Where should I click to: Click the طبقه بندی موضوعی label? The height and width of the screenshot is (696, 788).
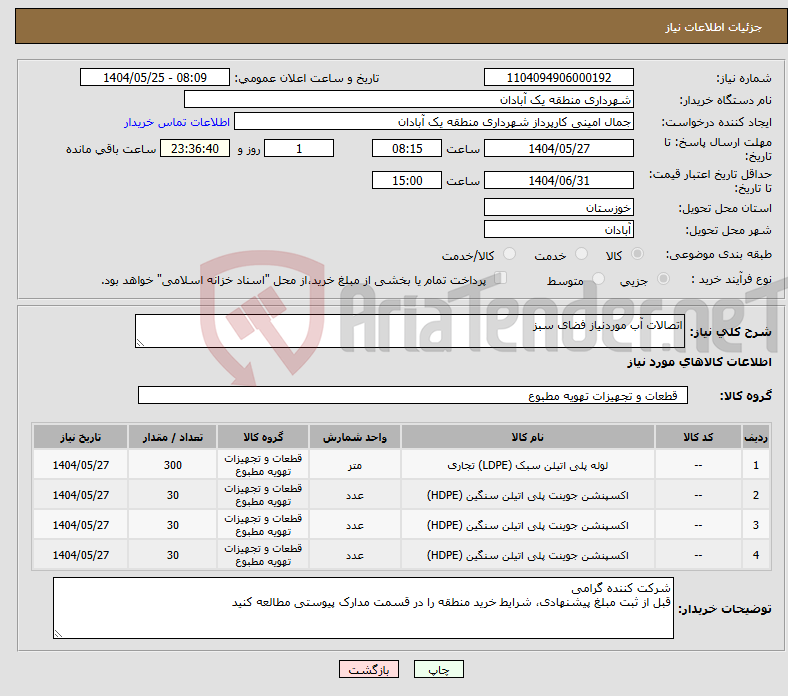click(719, 254)
